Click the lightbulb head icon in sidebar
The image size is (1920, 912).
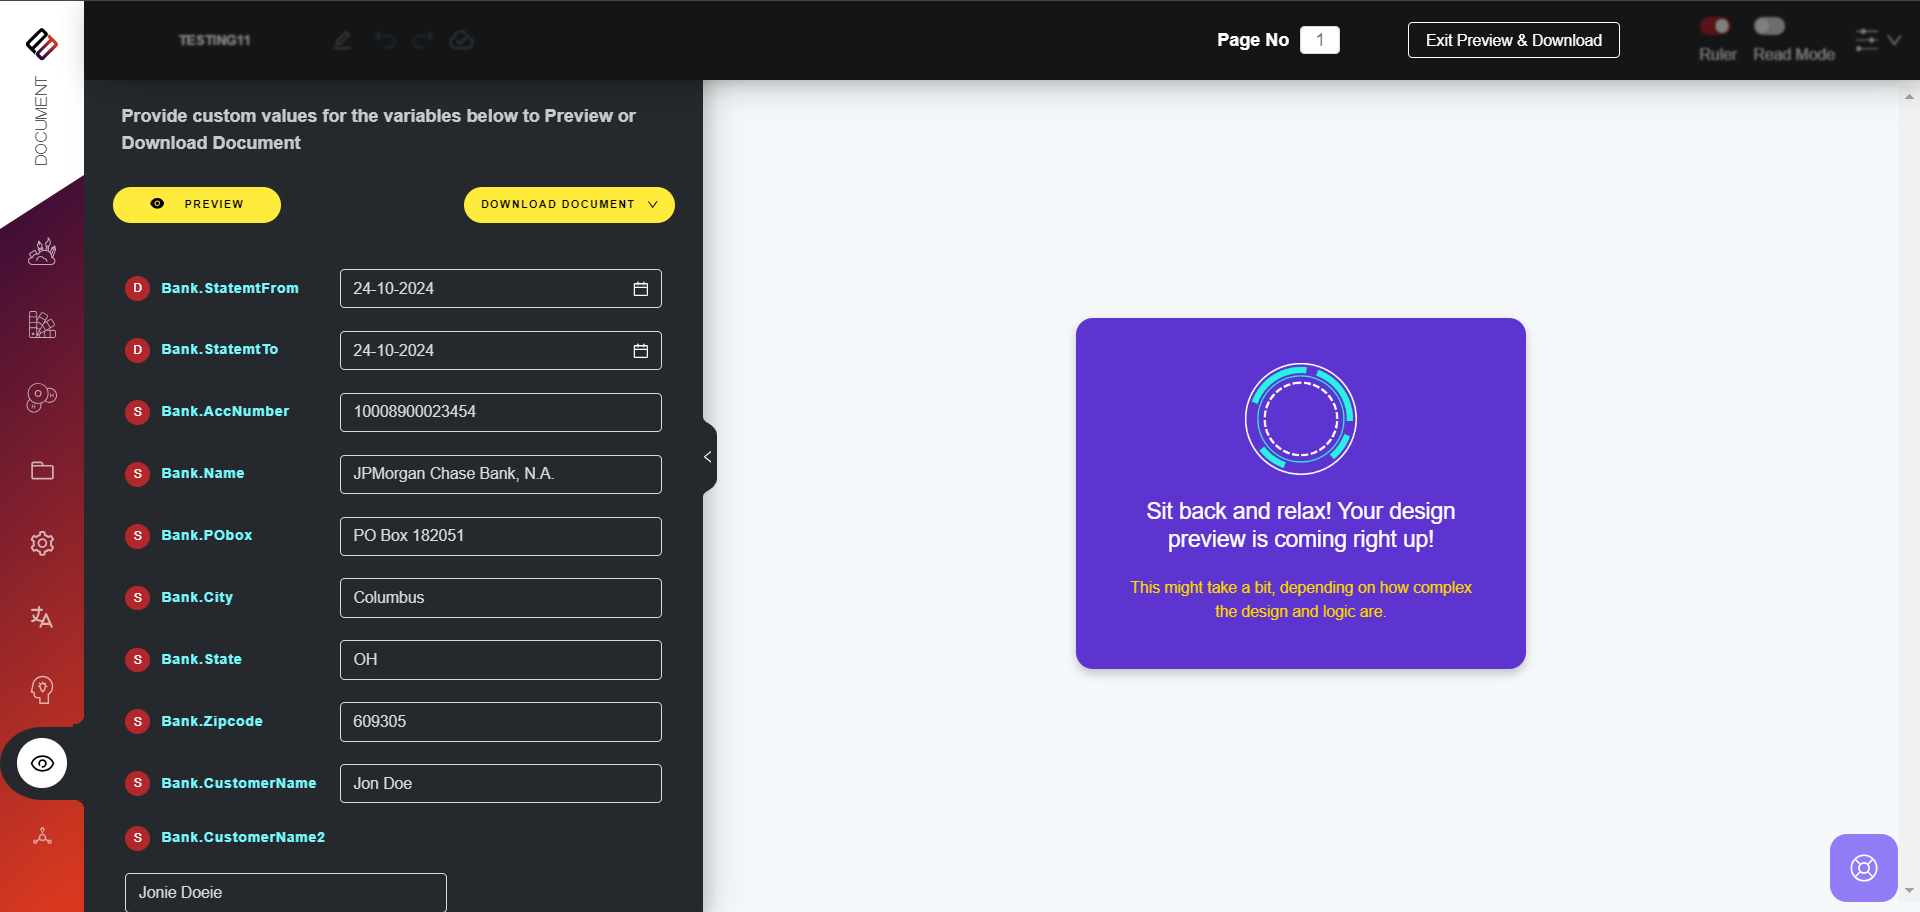pyautogui.click(x=42, y=690)
